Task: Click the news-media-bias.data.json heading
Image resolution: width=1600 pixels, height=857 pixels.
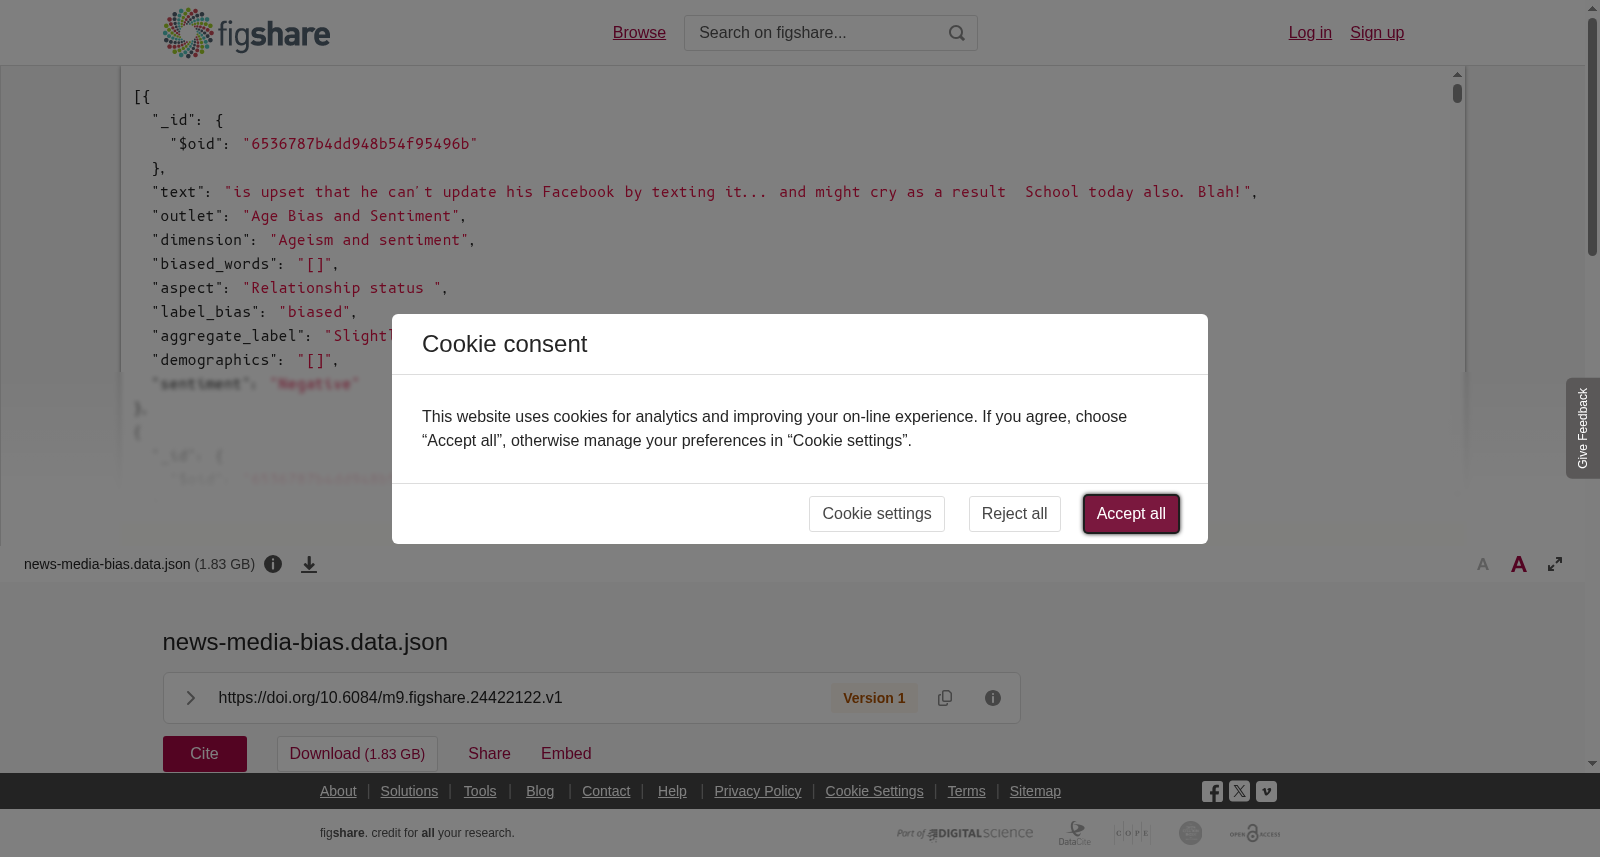Action: click(x=305, y=642)
